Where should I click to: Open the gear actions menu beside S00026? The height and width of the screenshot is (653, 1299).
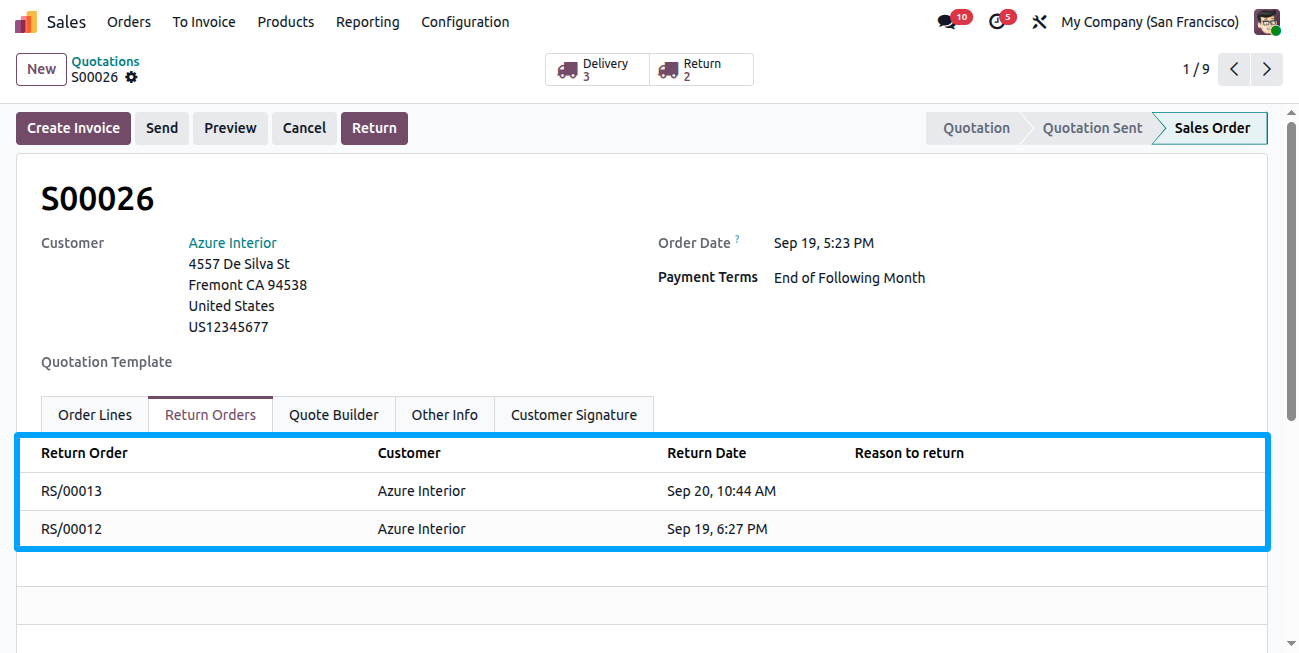pyautogui.click(x=131, y=77)
